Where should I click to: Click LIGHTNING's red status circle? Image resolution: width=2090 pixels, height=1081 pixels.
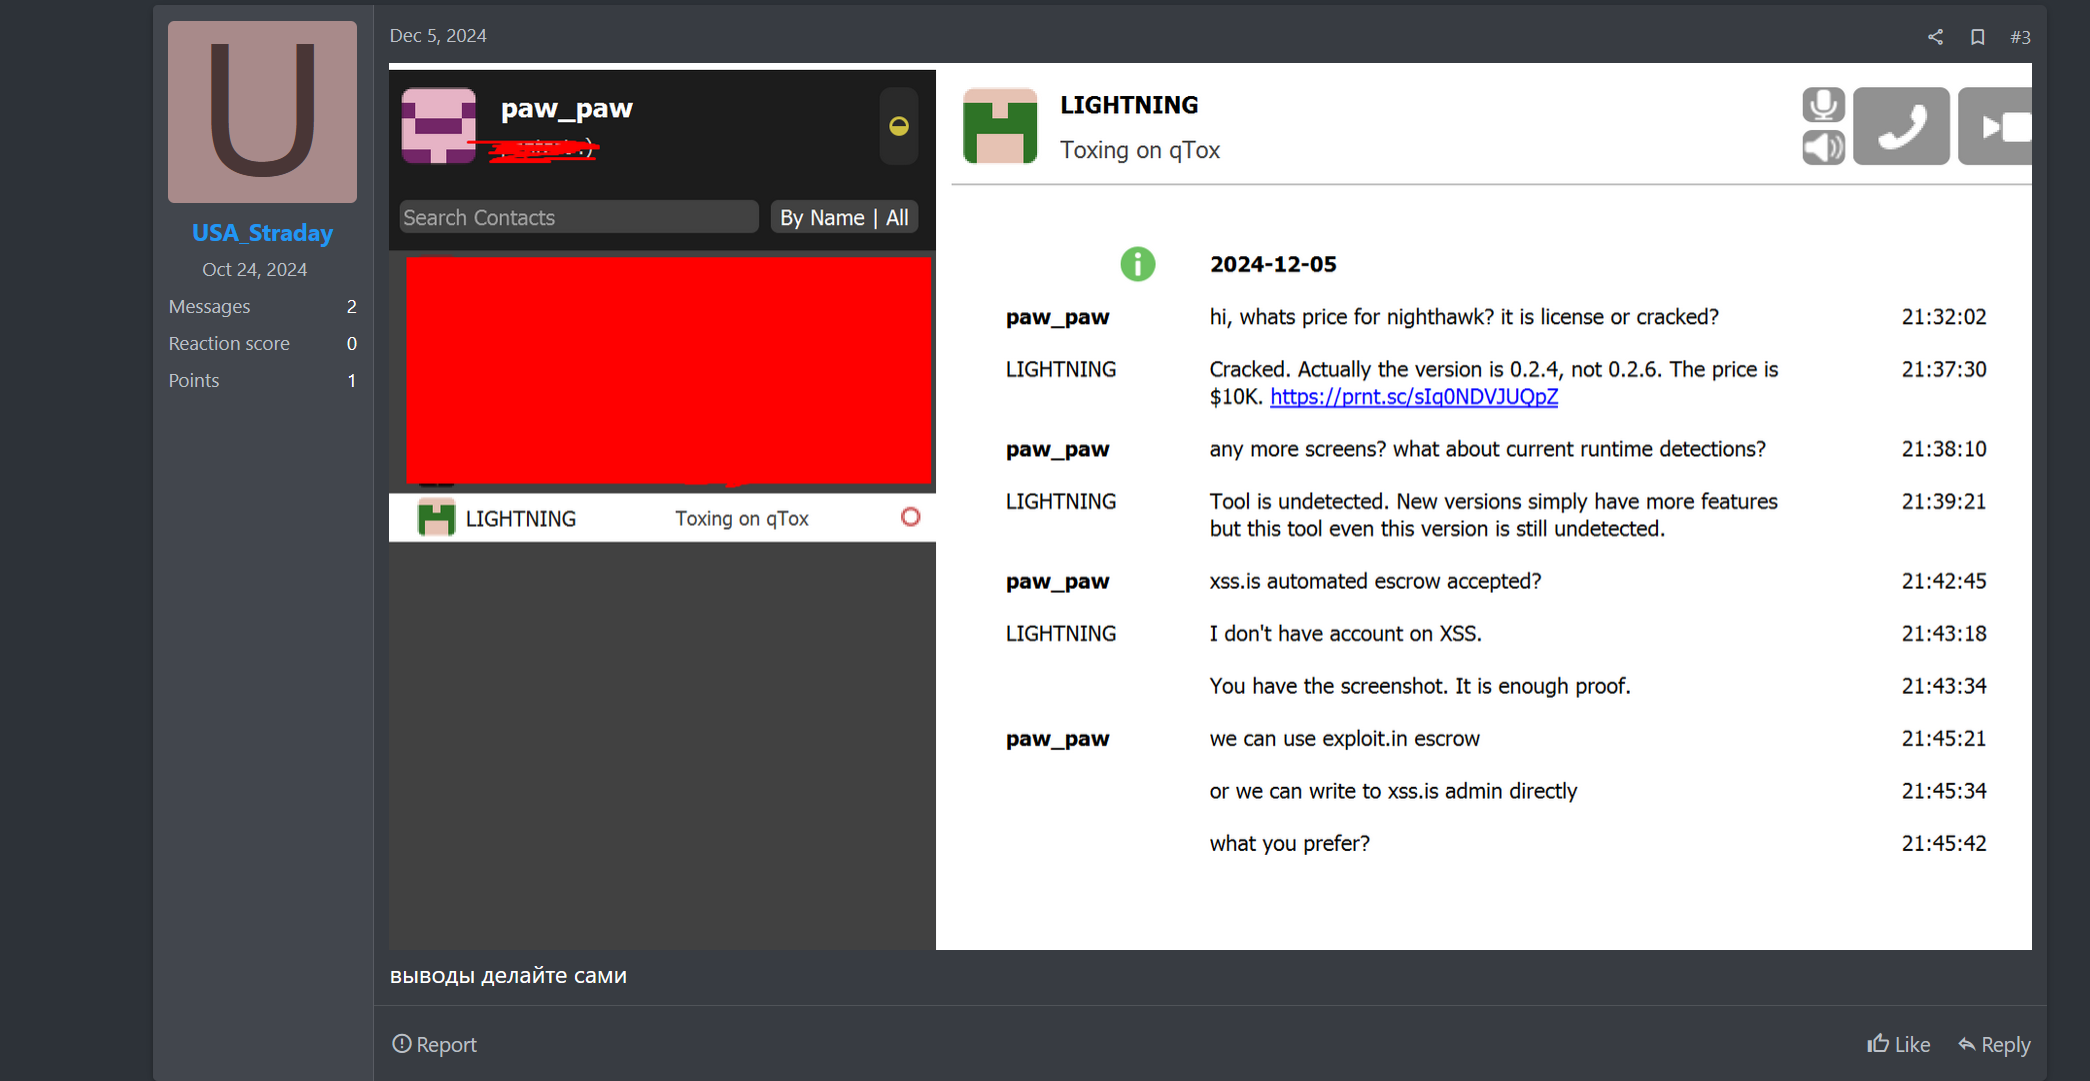[910, 517]
